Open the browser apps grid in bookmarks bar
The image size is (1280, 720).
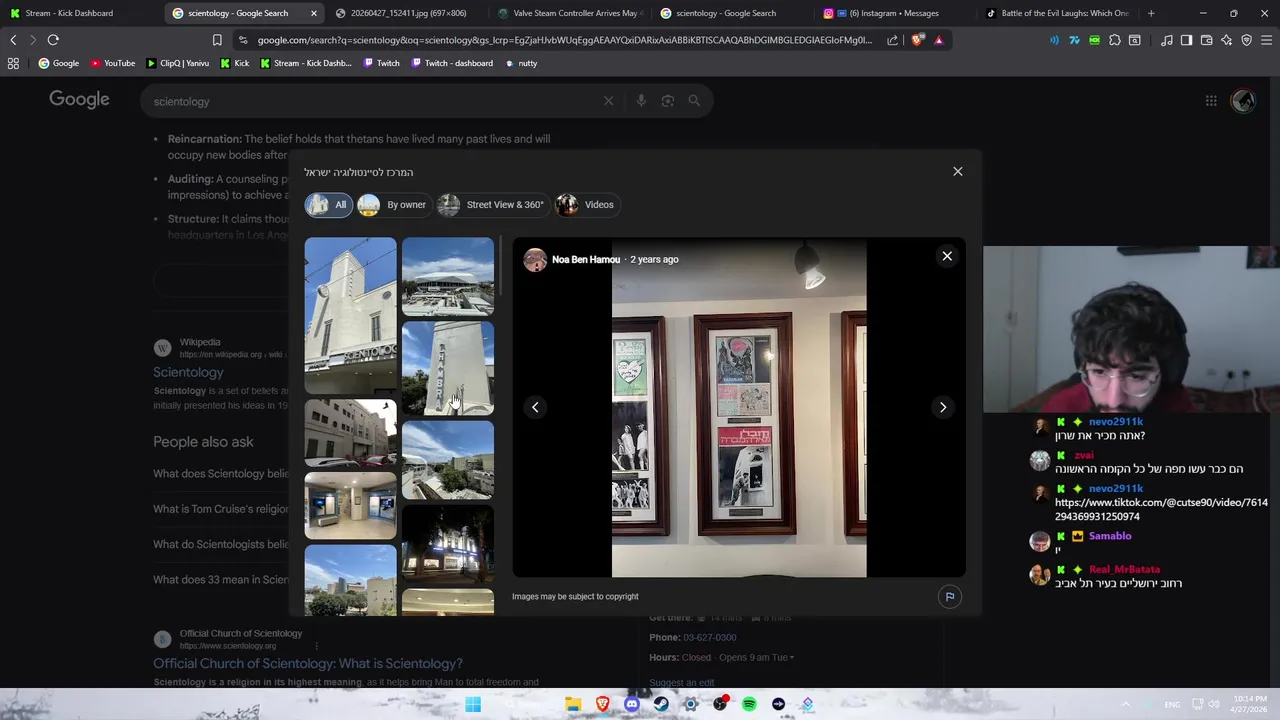(x=13, y=63)
